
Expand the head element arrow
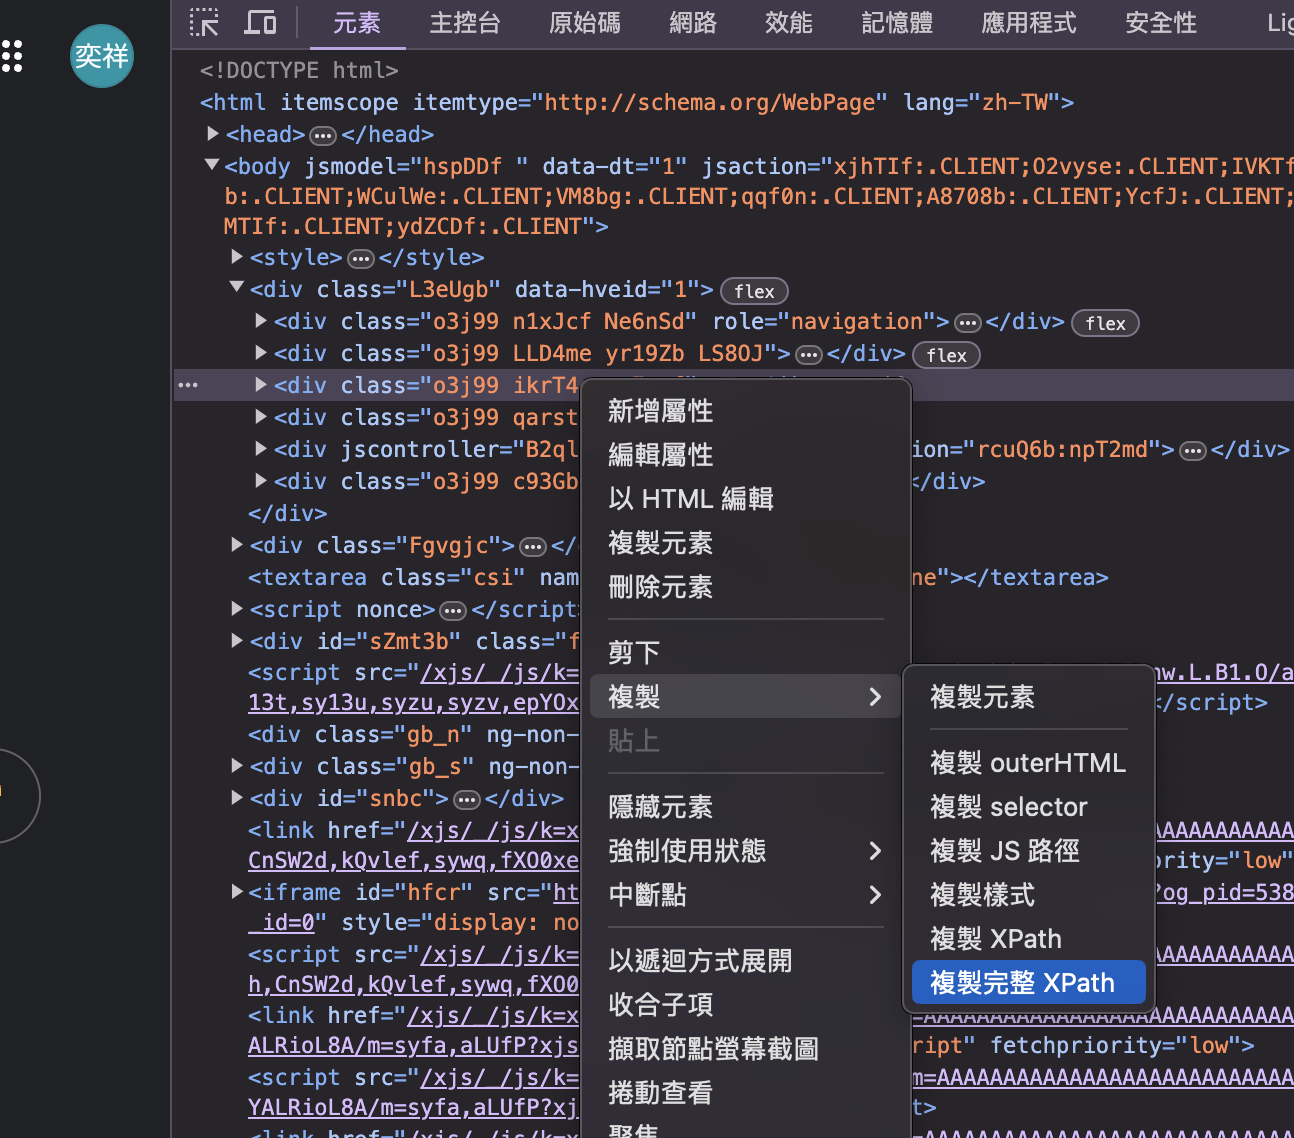tap(212, 133)
